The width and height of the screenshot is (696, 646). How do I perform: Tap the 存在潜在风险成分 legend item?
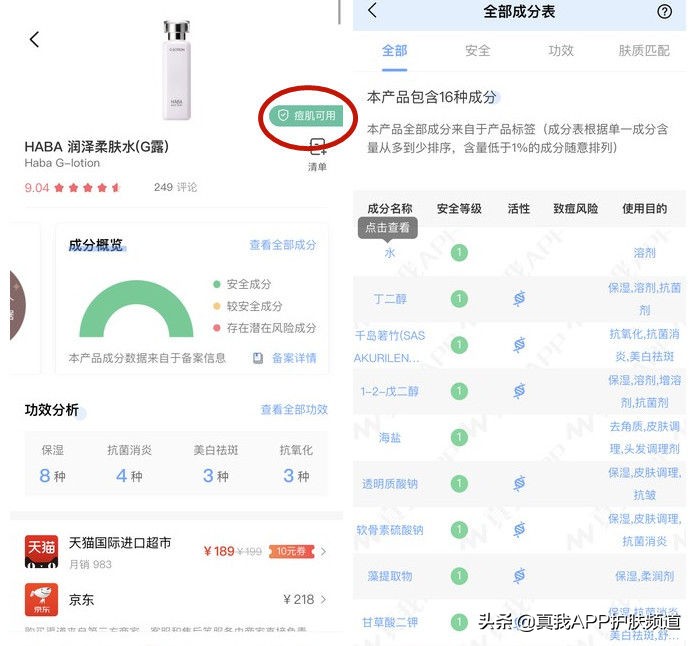point(265,328)
